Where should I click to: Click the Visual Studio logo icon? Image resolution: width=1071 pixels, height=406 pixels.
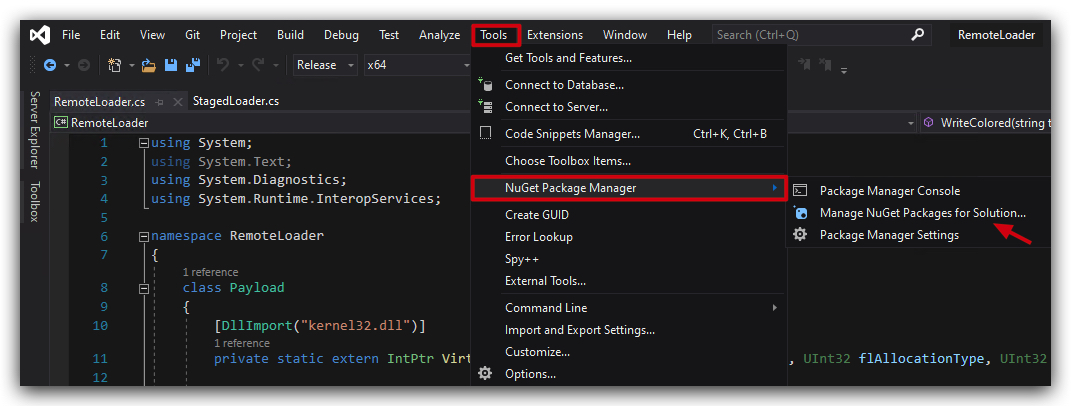coord(39,35)
